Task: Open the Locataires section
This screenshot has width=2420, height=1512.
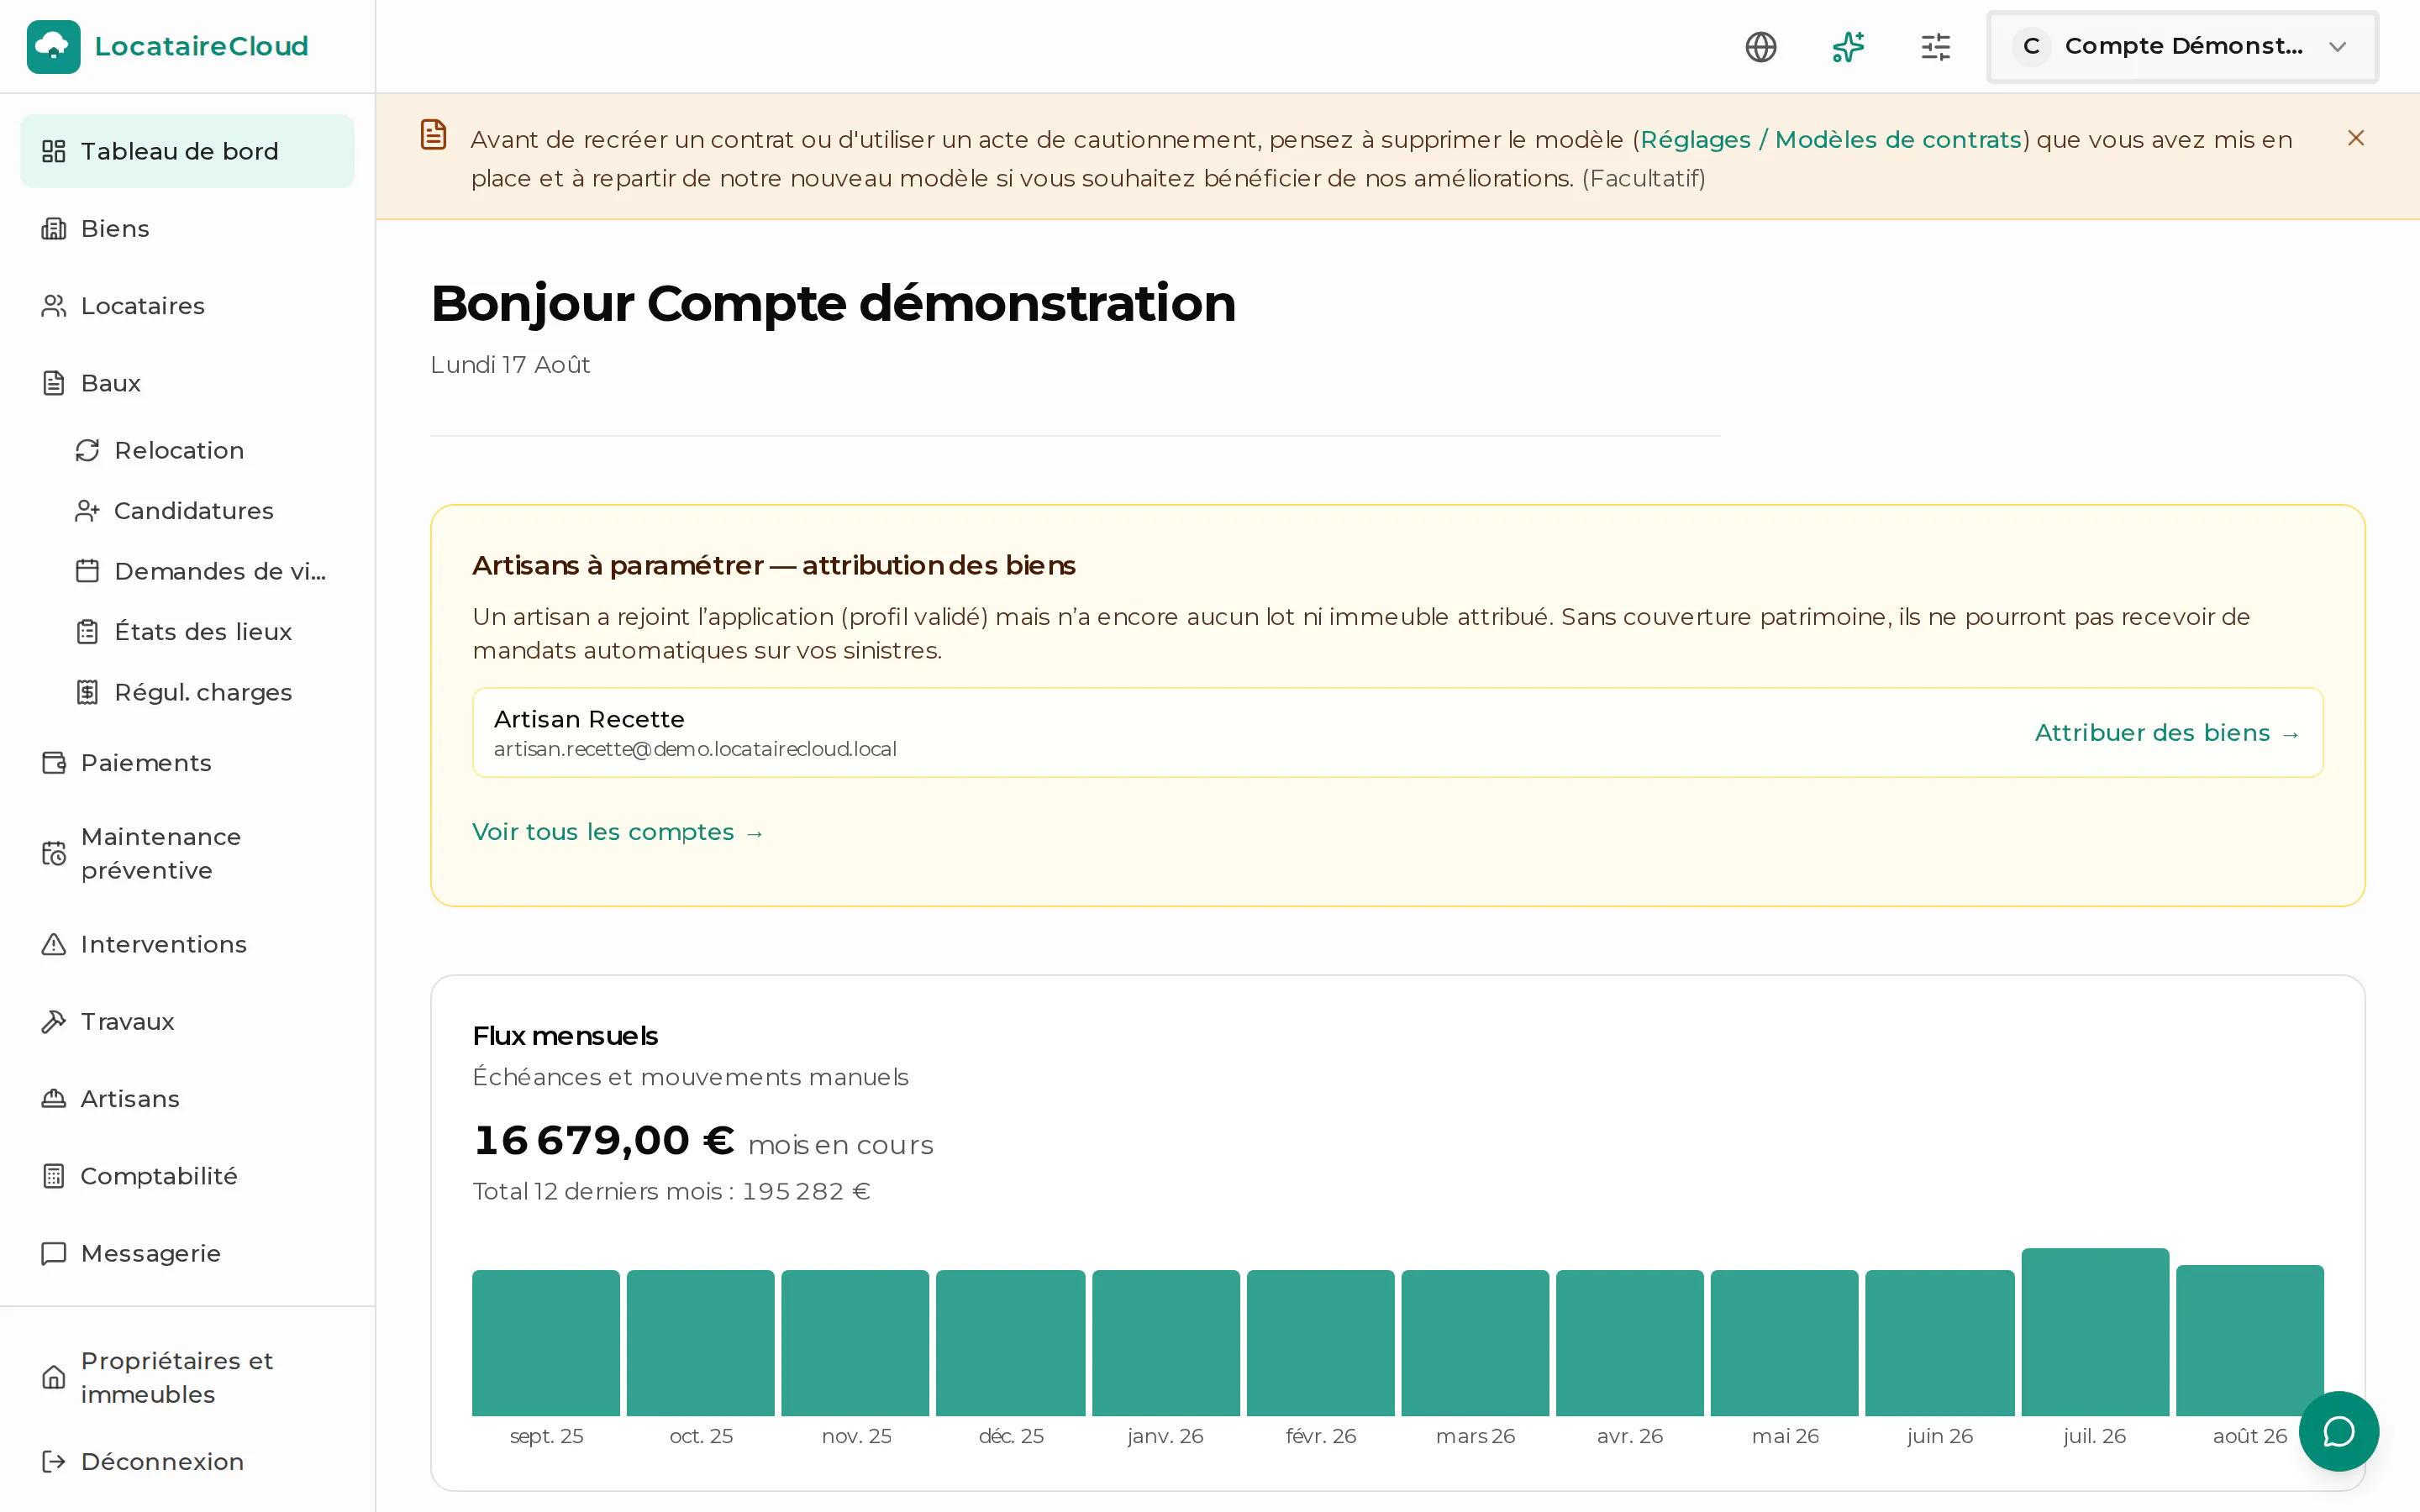Action: pyautogui.click(x=187, y=306)
